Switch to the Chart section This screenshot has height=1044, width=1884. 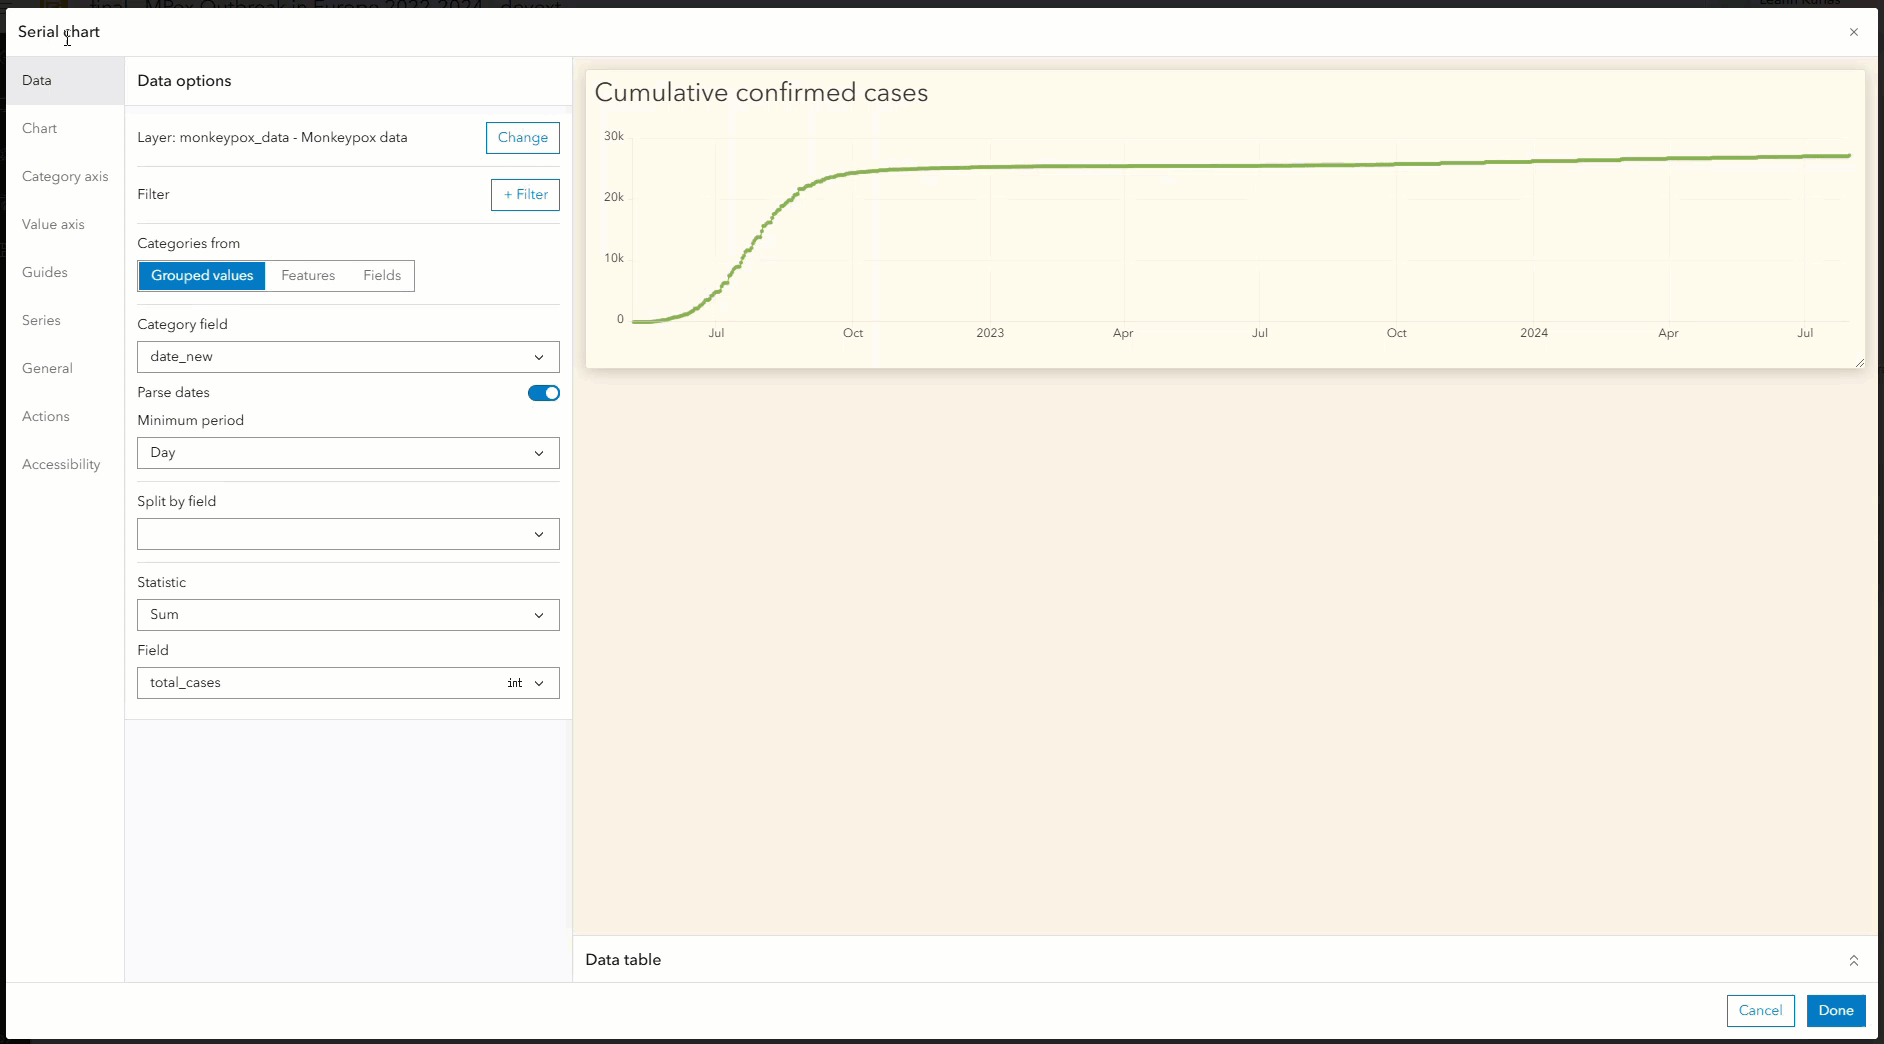coord(40,128)
